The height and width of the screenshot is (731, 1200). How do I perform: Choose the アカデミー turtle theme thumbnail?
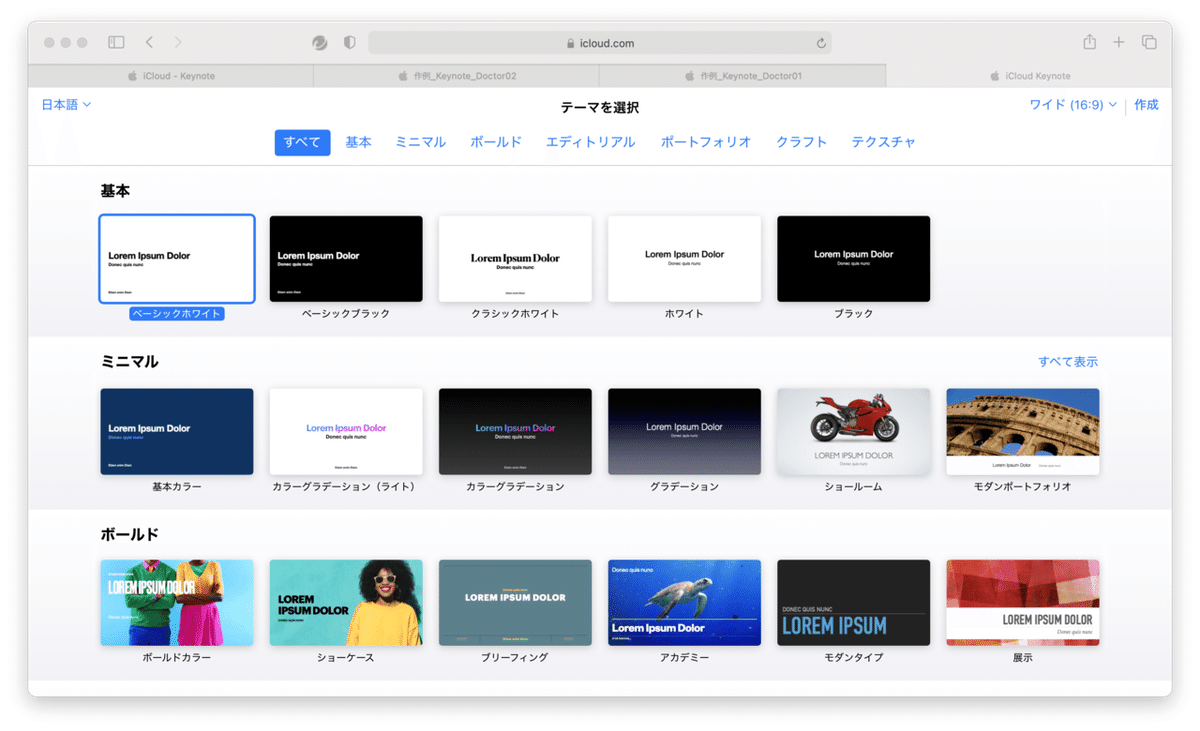(684, 602)
